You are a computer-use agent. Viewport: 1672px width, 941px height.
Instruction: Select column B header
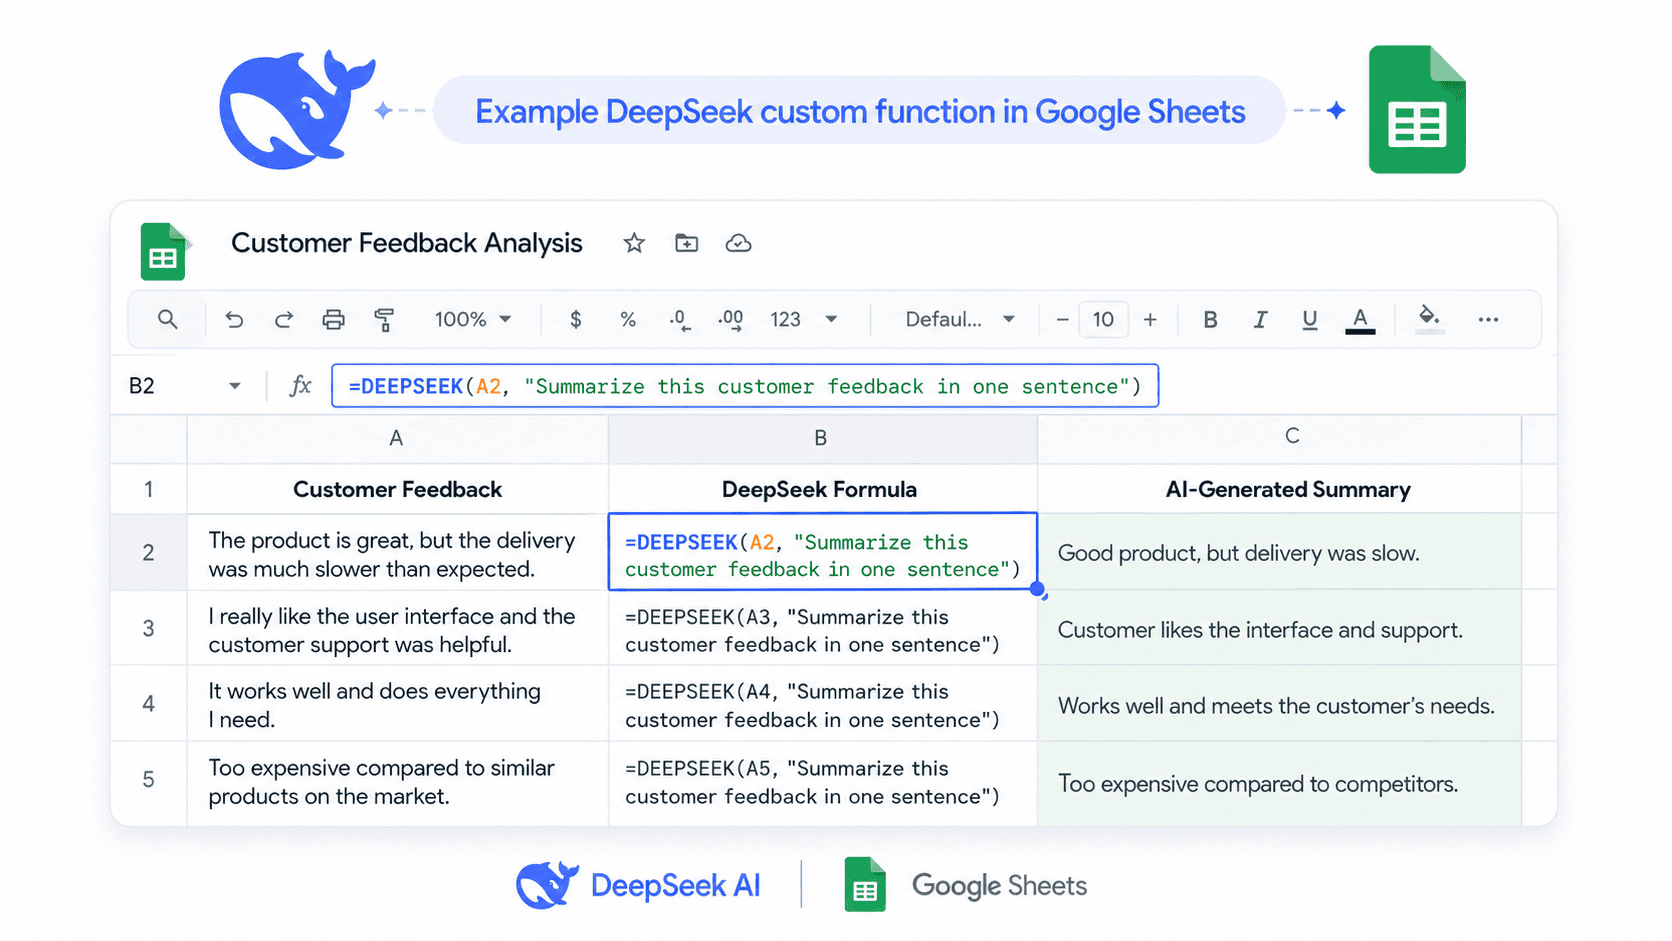(x=822, y=438)
